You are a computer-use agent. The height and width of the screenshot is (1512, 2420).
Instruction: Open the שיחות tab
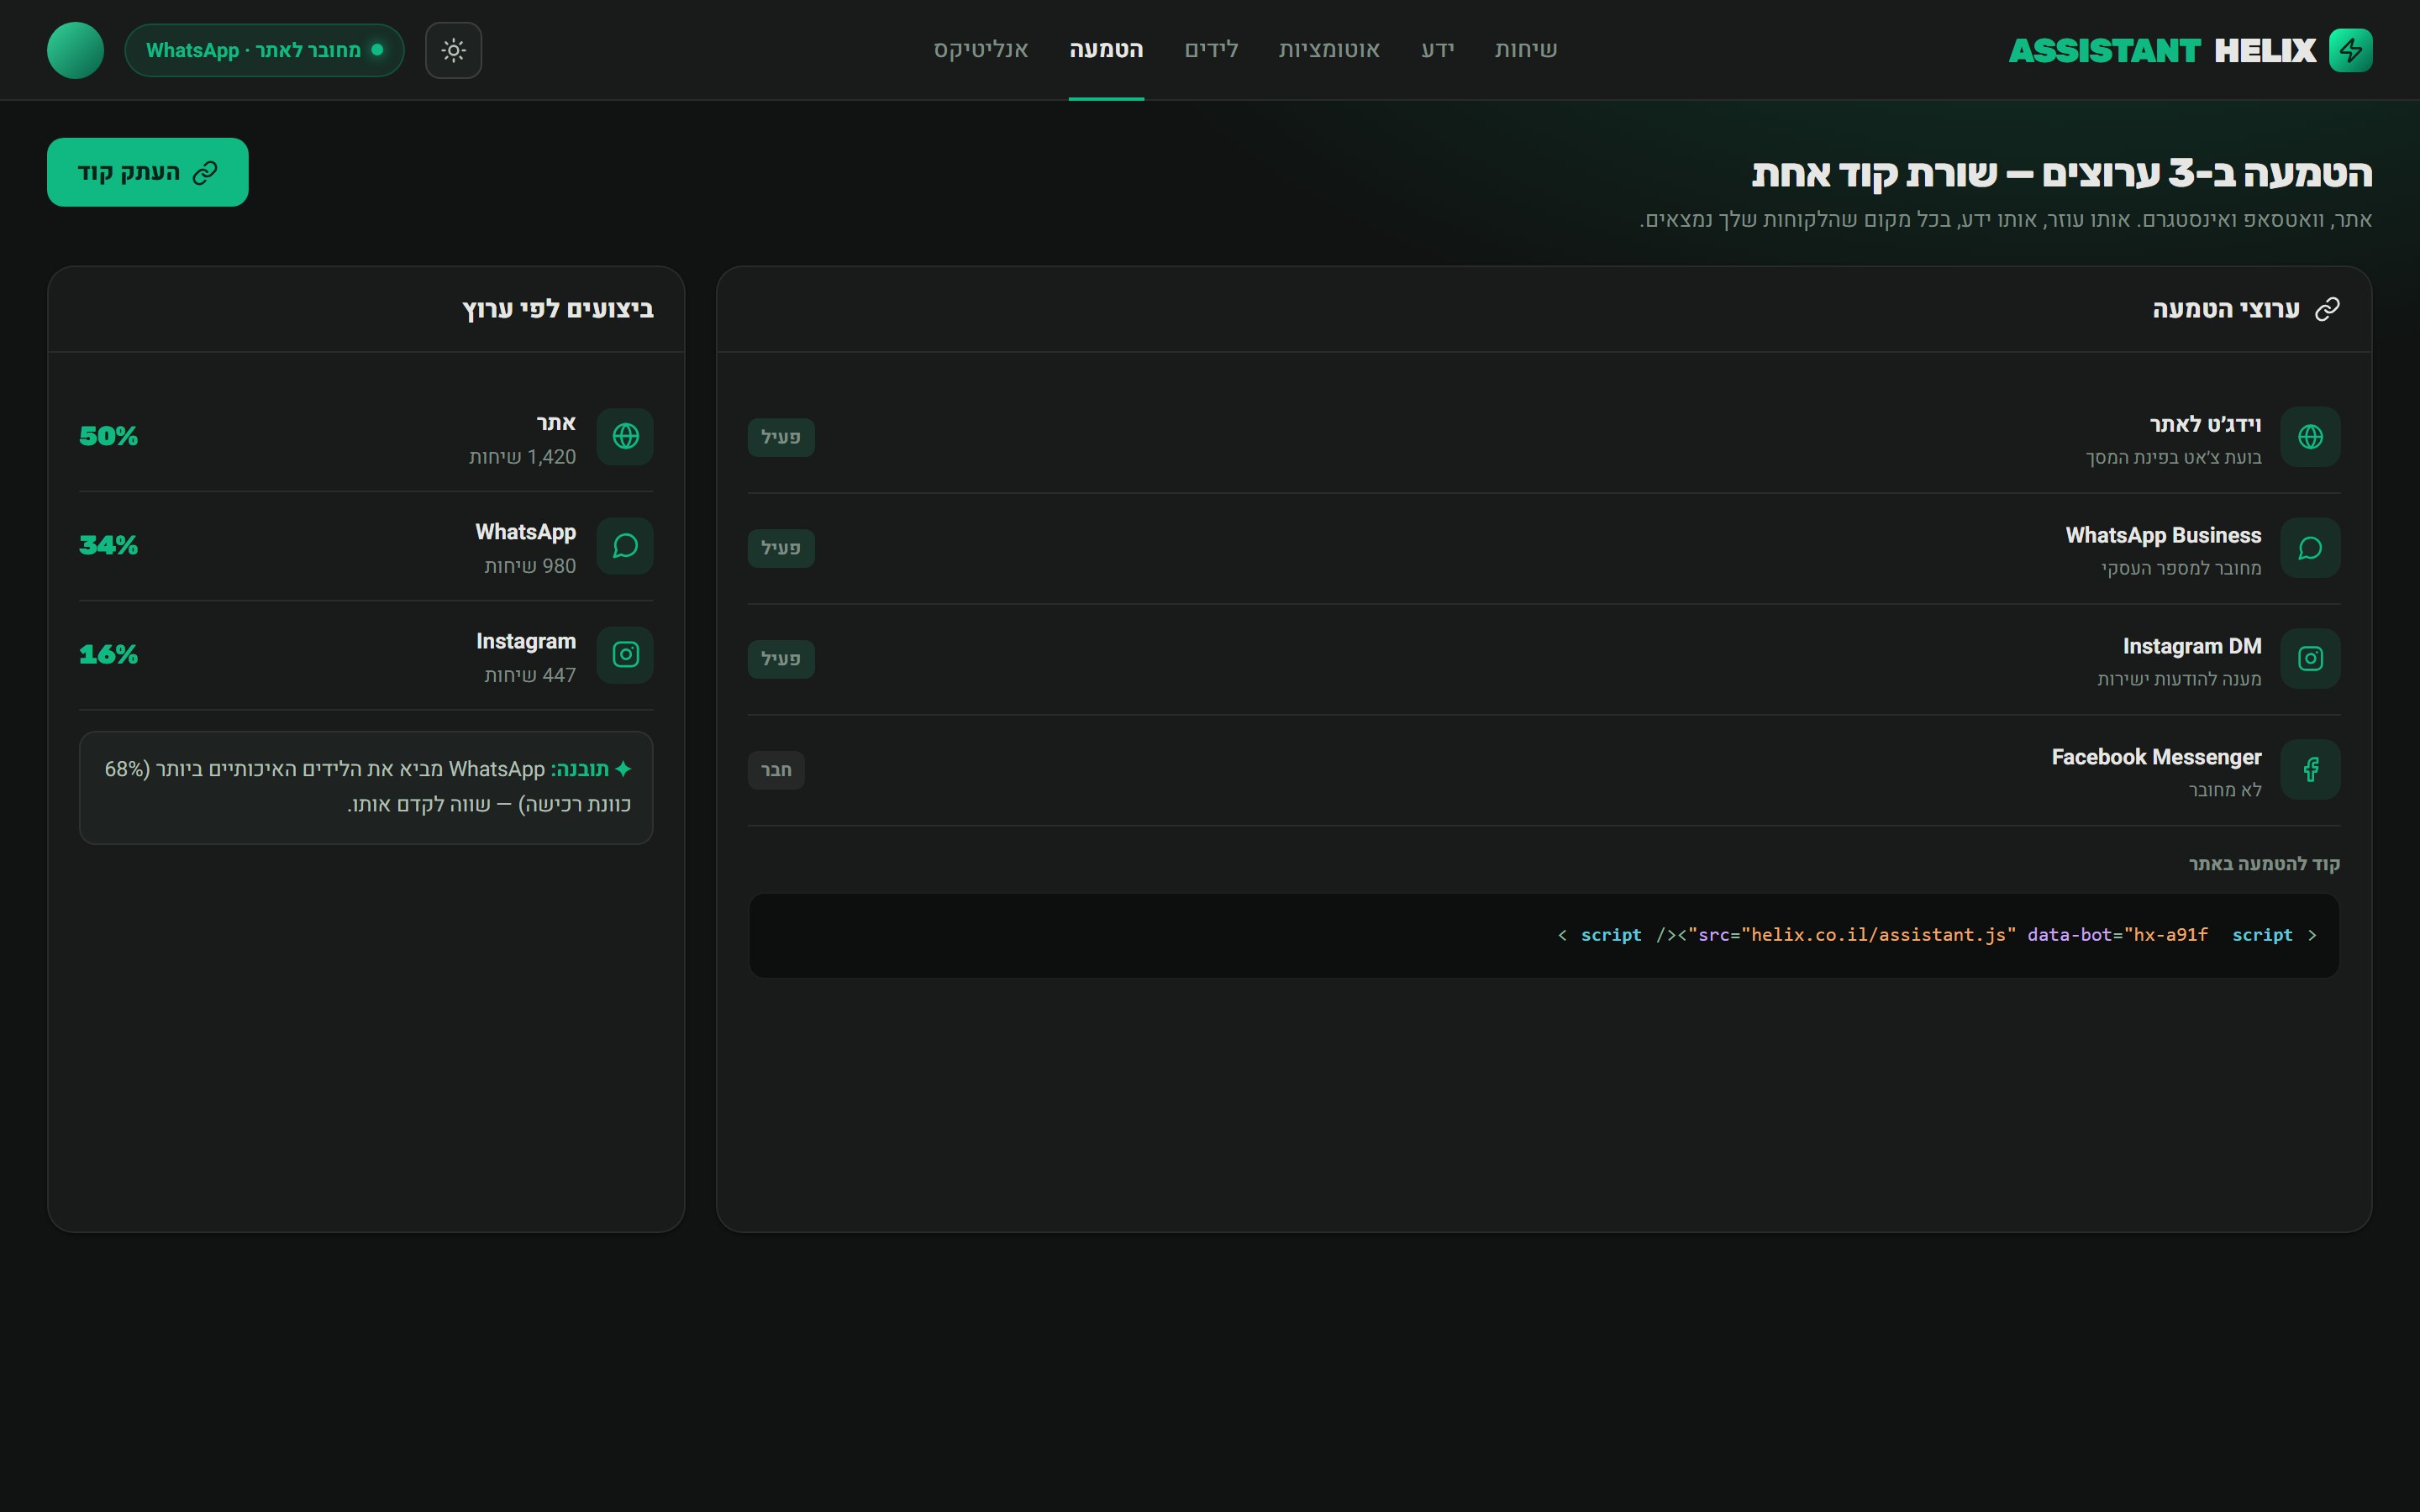coord(1525,50)
